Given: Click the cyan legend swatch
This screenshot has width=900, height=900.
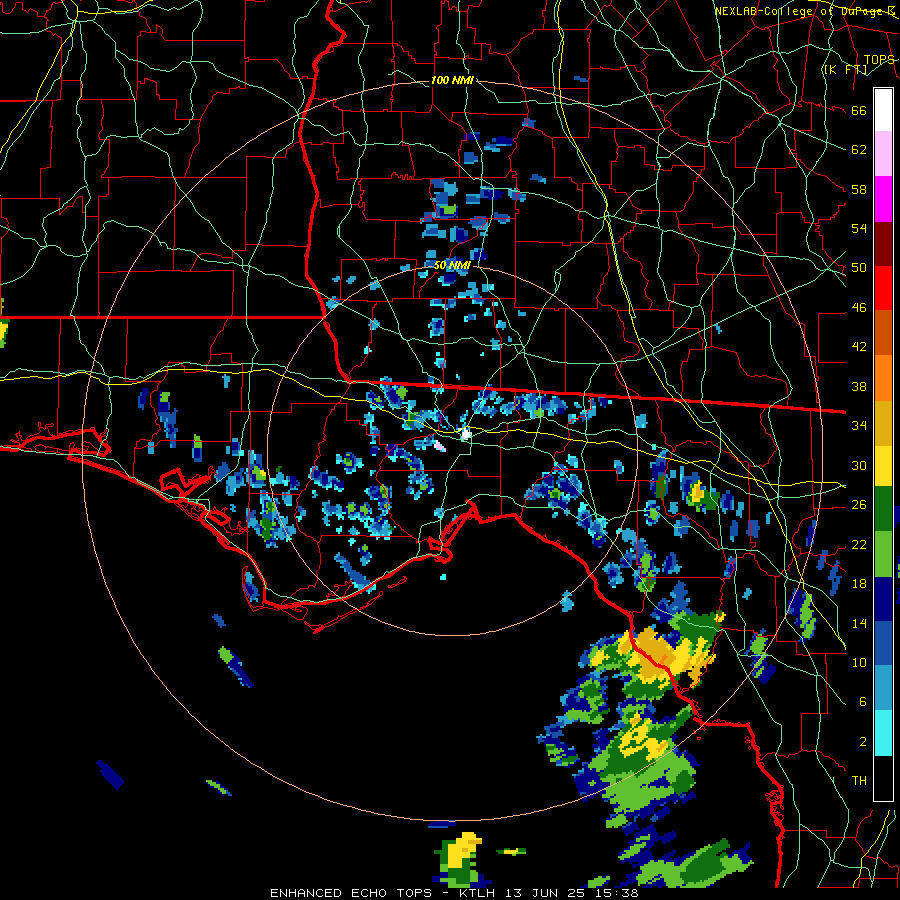Looking at the screenshot, I should pyautogui.click(x=883, y=733).
